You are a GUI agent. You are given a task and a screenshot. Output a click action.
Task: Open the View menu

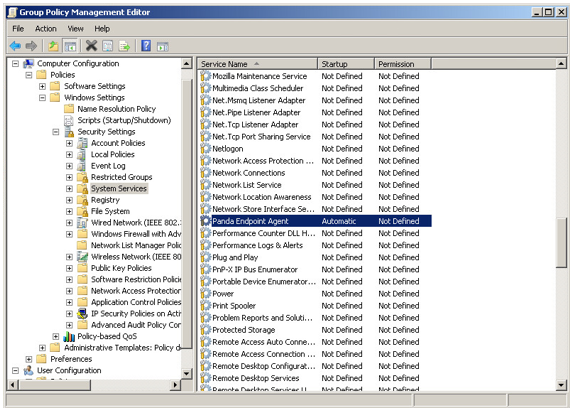pyautogui.click(x=75, y=28)
